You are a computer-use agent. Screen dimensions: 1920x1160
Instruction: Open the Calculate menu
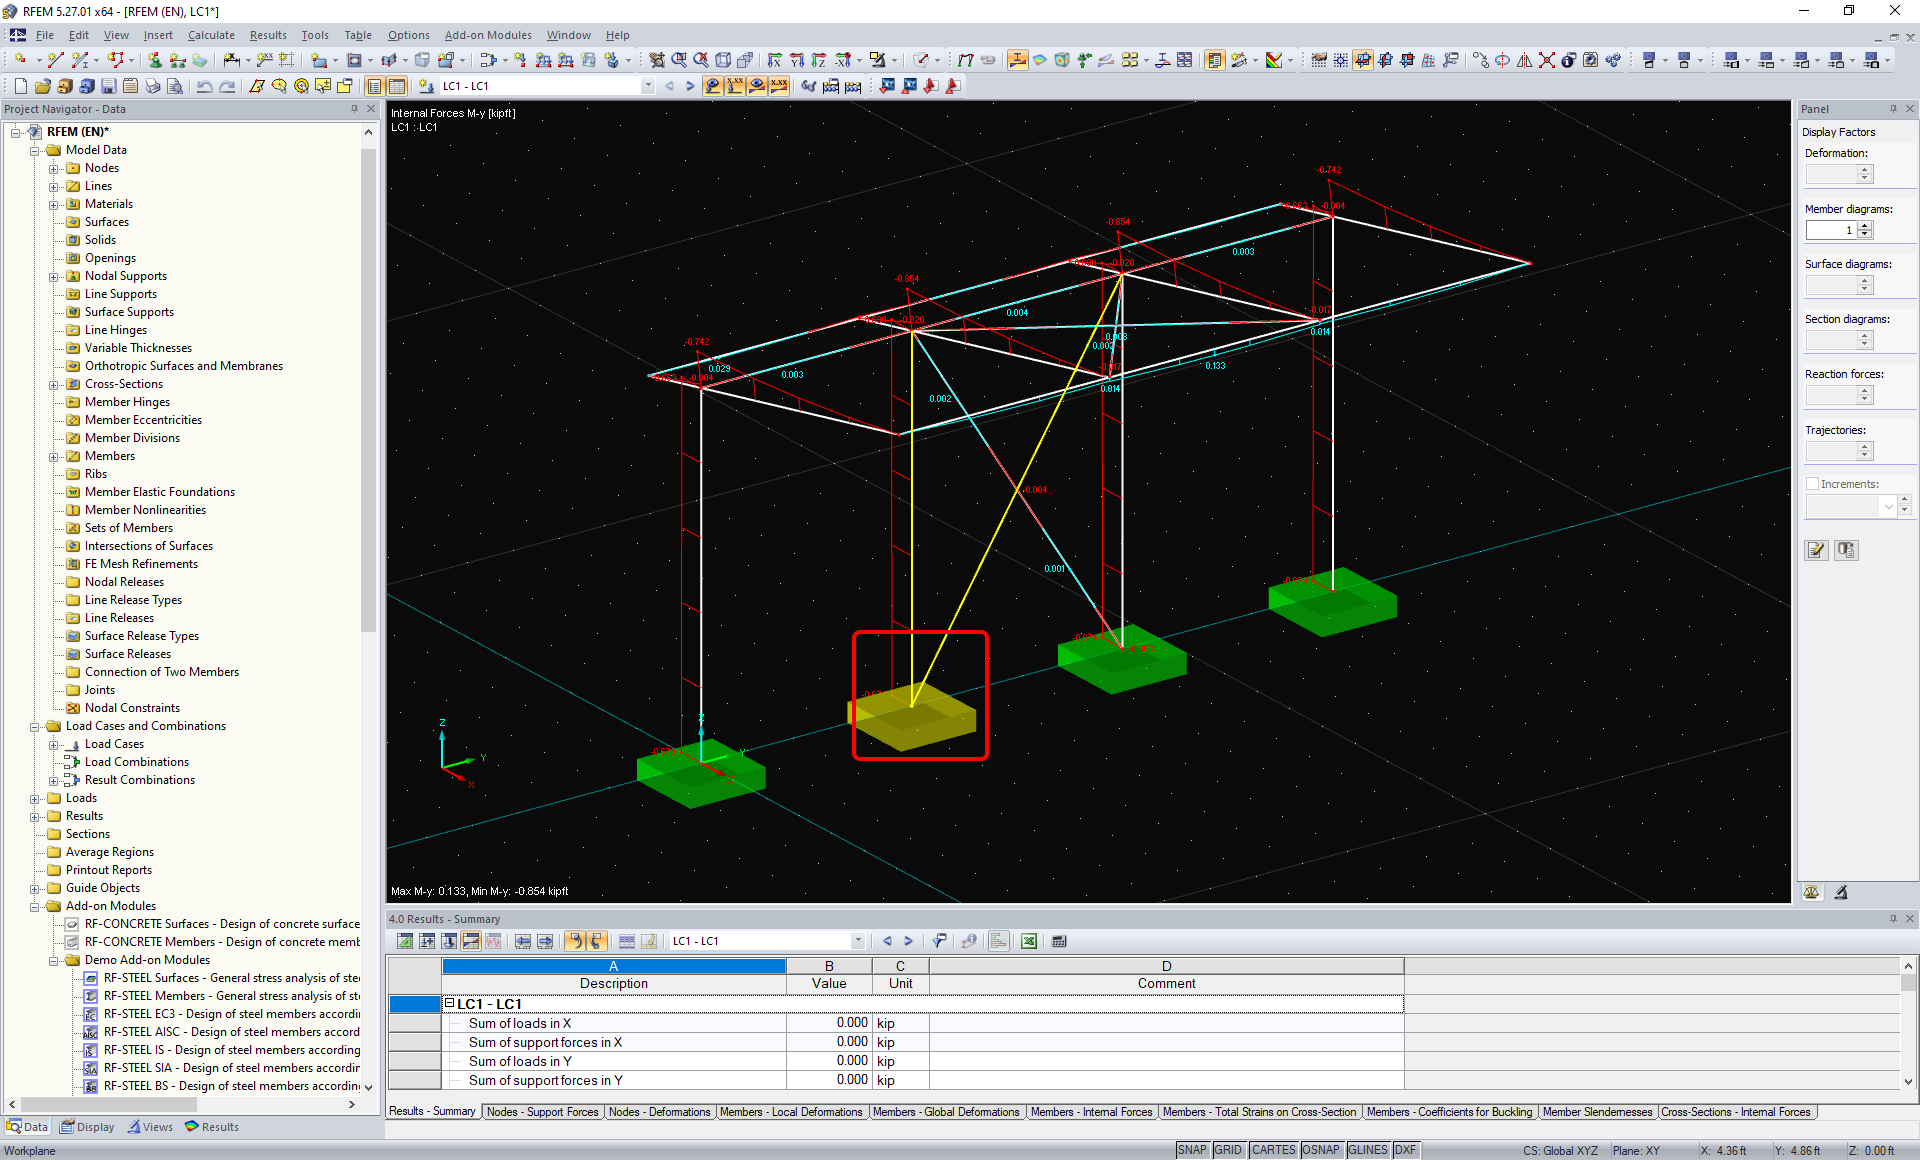click(x=211, y=35)
